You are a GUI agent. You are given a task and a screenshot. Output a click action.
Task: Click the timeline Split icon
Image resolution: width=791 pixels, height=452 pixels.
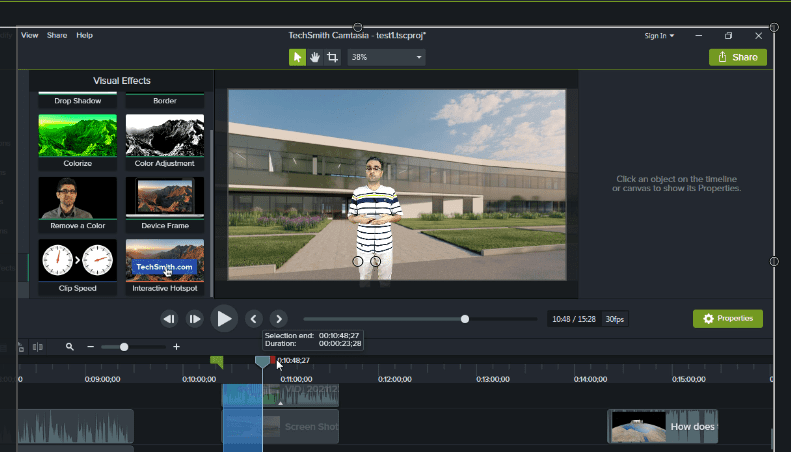pos(37,347)
